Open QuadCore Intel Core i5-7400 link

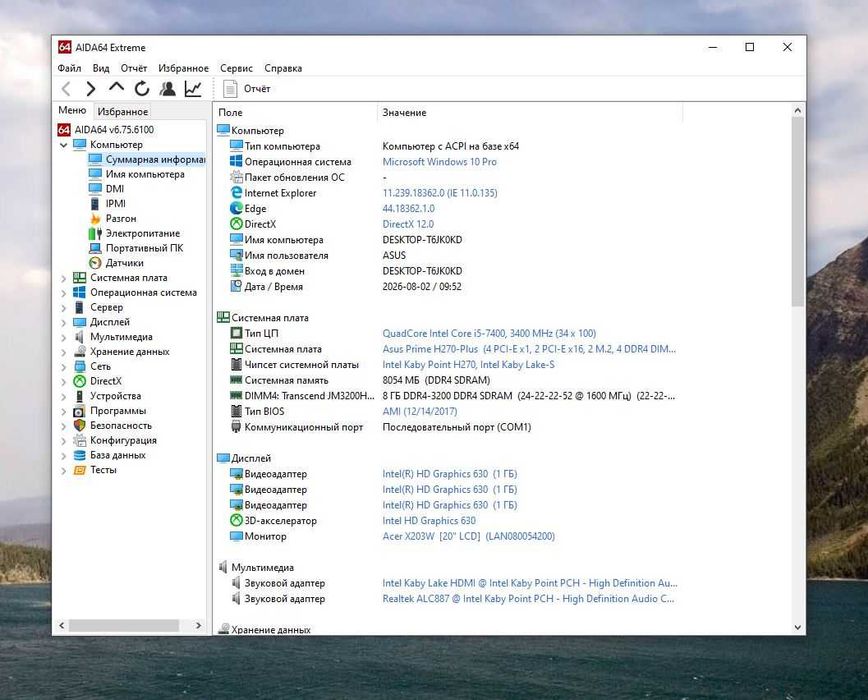(489, 334)
